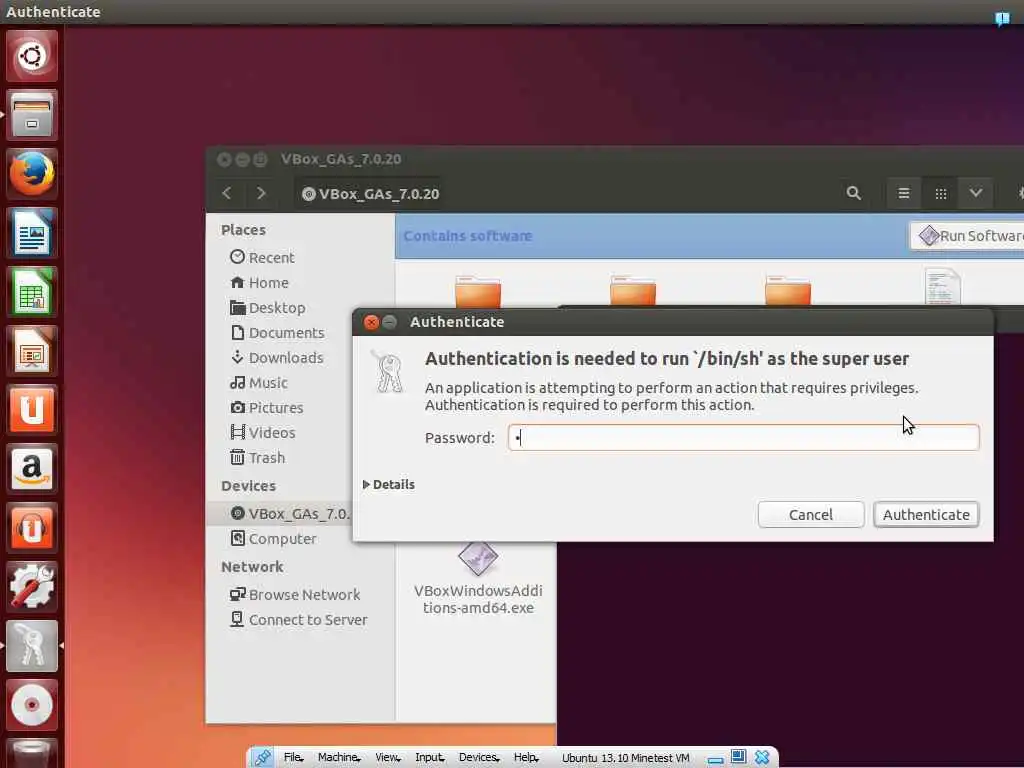This screenshot has height=768, width=1024.
Task: Click notification indicator in top panel
Action: coord(1002,18)
